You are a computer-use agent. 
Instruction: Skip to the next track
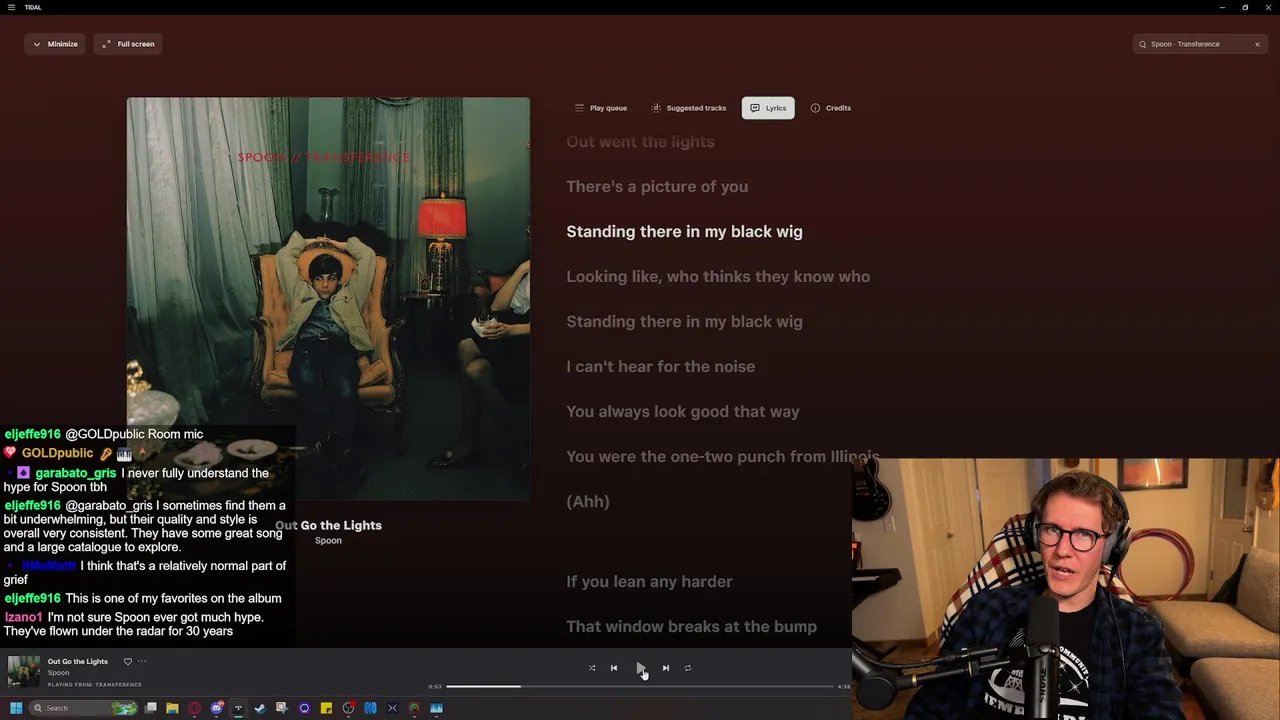(x=666, y=668)
